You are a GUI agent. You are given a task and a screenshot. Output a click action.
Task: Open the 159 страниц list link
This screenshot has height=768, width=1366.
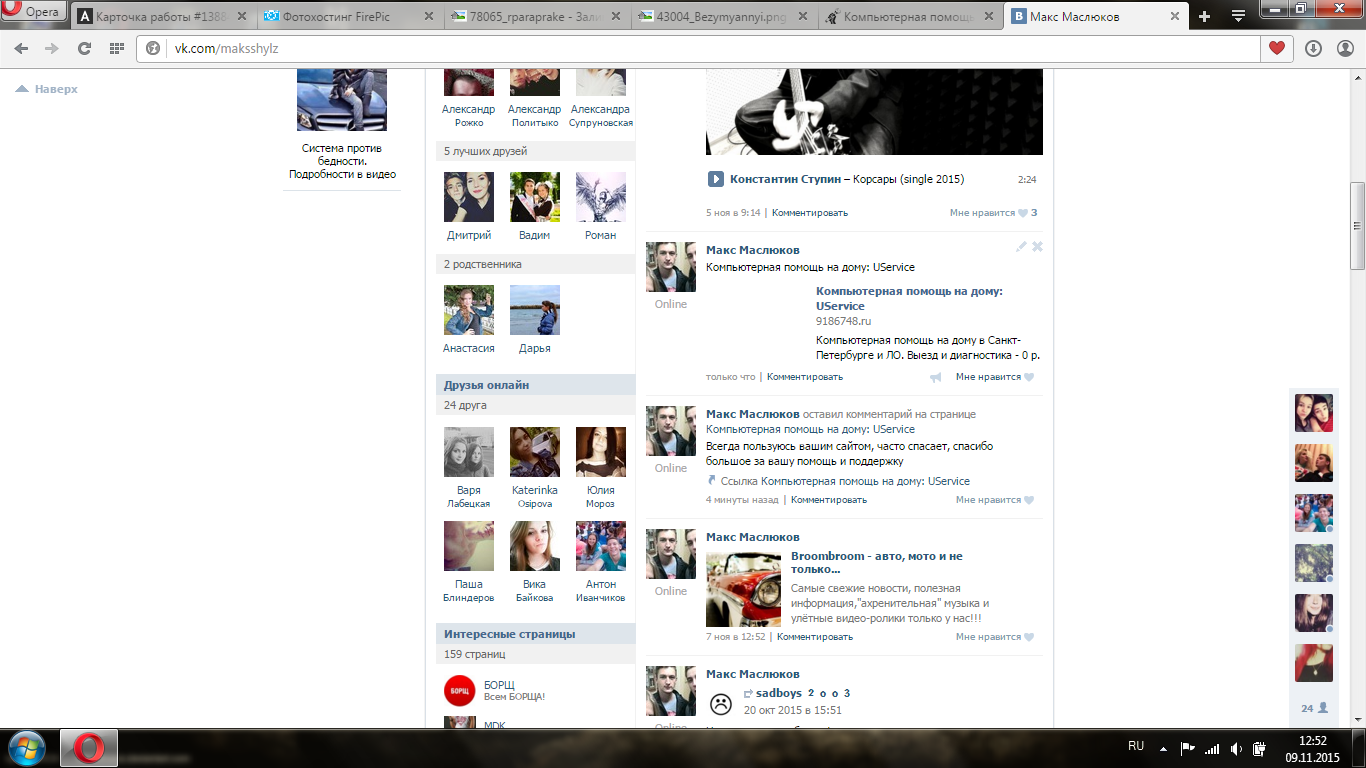[x=535, y=654]
